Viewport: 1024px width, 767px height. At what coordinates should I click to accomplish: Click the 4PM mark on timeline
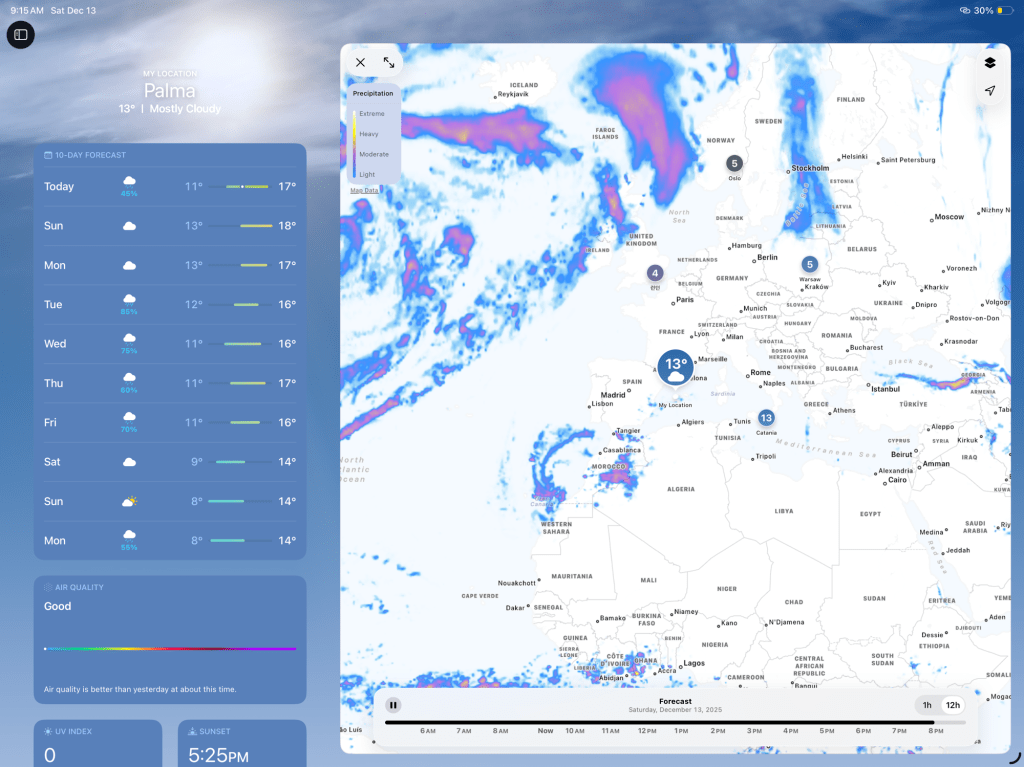(x=791, y=731)
